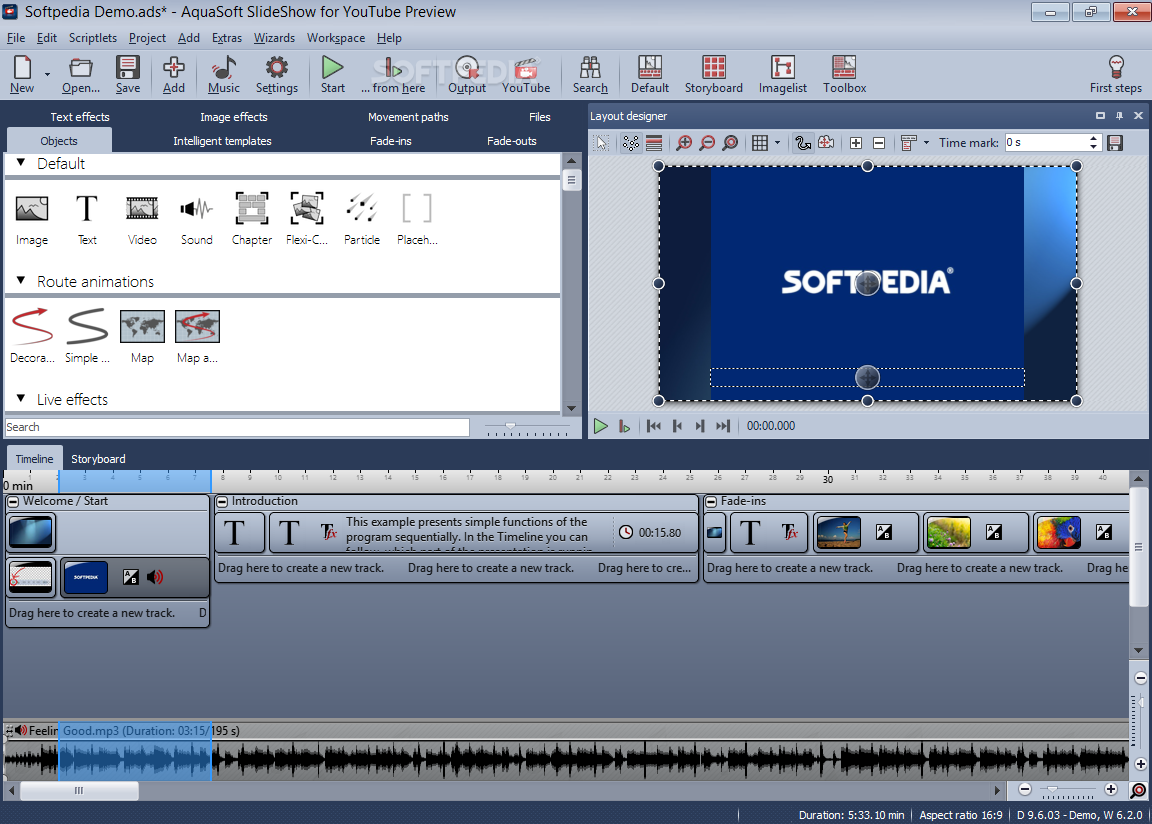Viewport: 1152px width, 824px height.
Task: Zoom in the Layout designer view
Action: [684, 143]
